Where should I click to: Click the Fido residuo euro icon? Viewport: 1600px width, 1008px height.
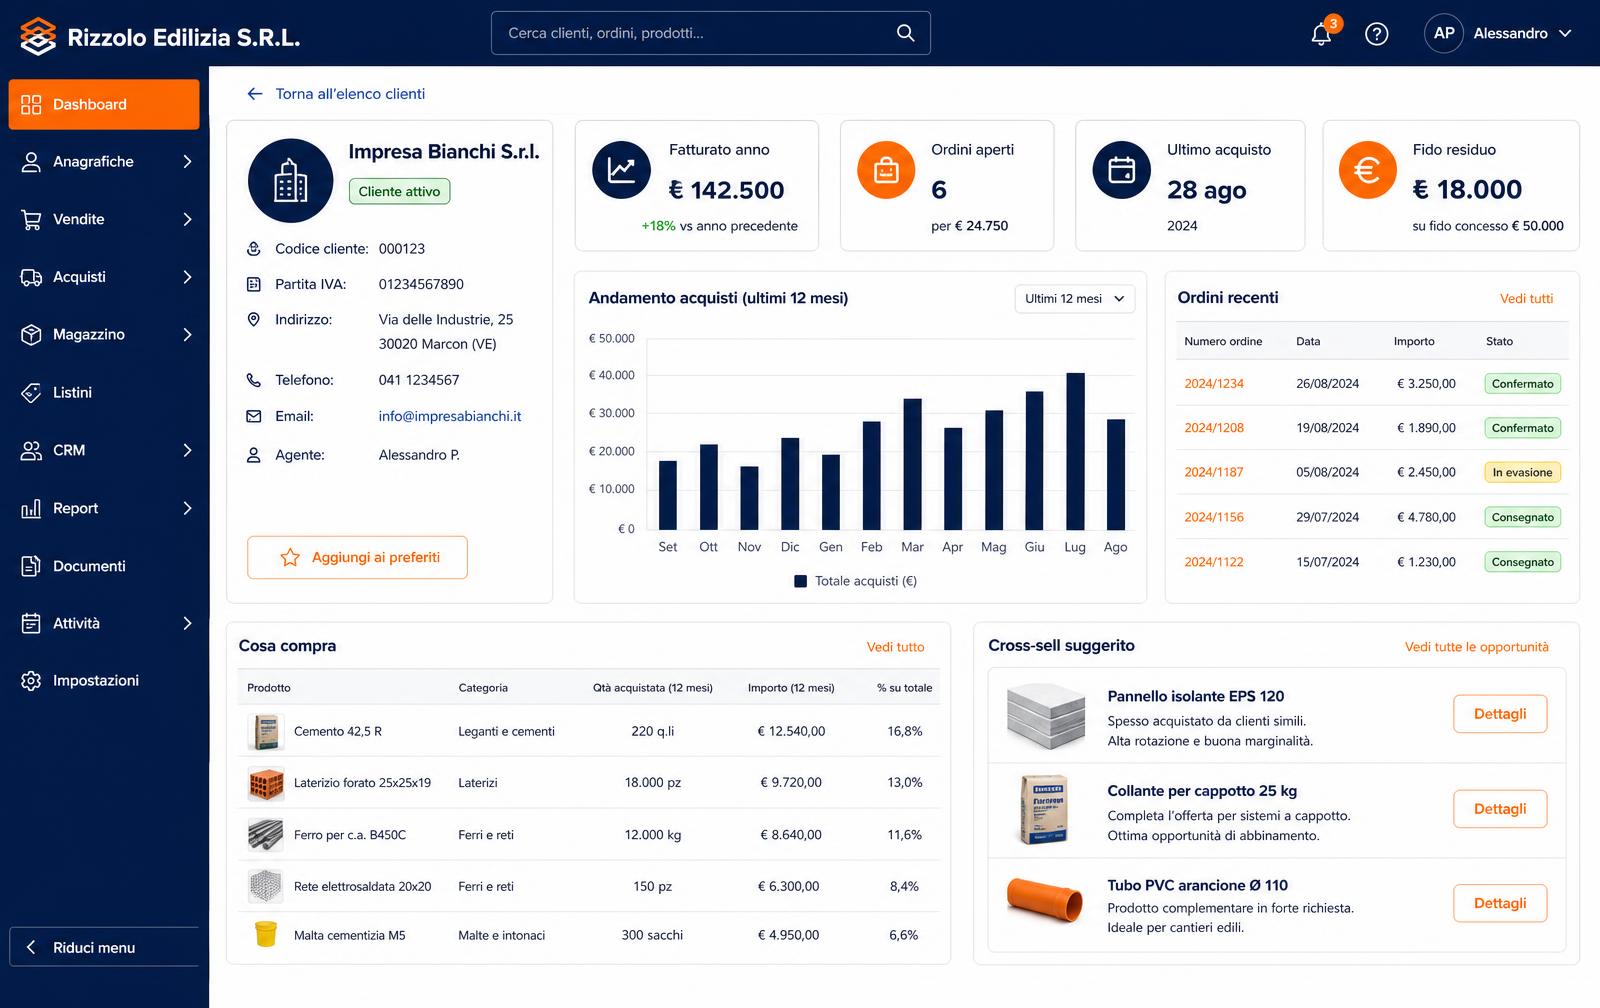click(1367, 170)
